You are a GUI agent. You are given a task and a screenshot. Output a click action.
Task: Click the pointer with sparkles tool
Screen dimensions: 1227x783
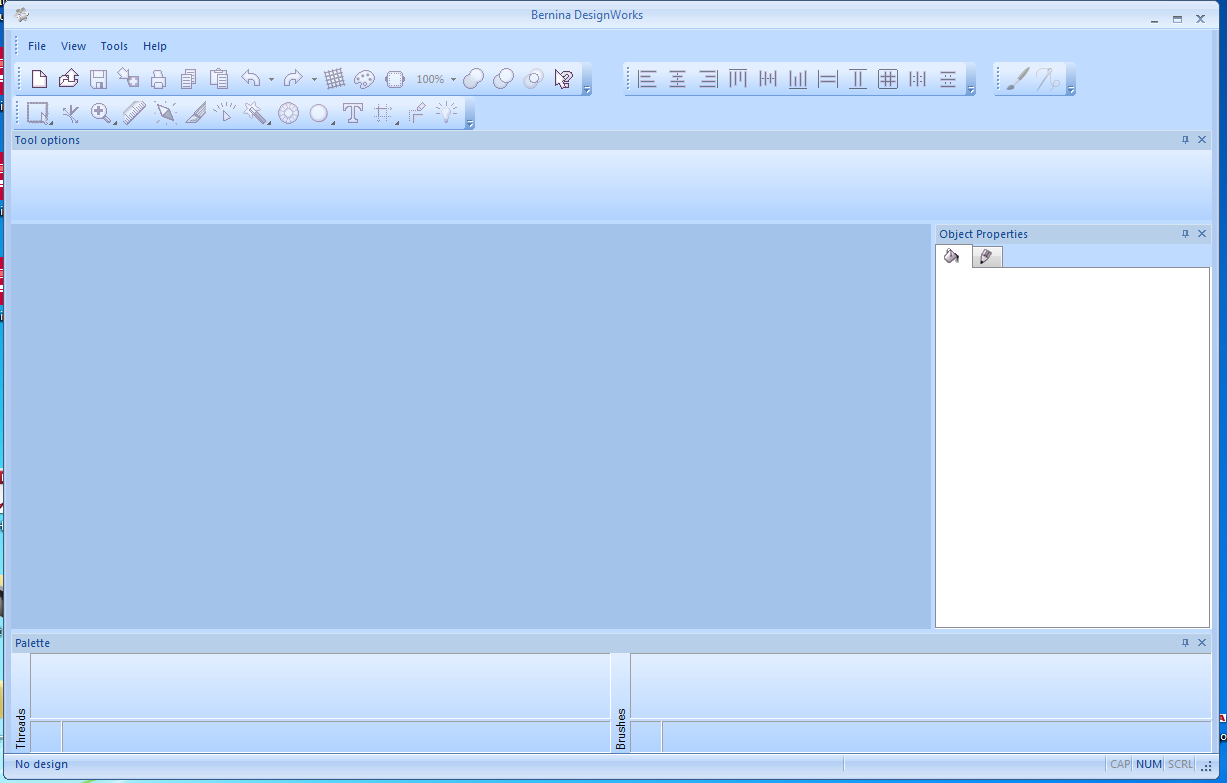coord(225,113)
